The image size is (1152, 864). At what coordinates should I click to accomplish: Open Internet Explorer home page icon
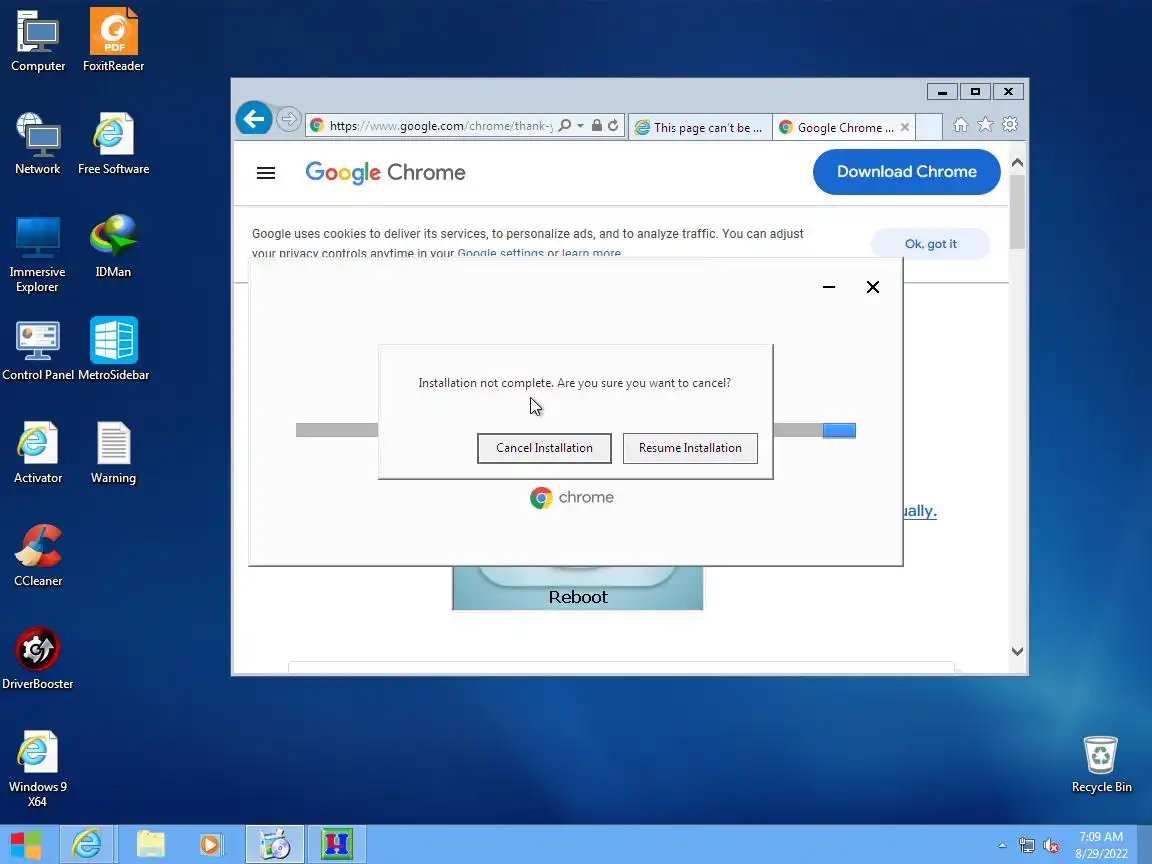coord(960,125)
